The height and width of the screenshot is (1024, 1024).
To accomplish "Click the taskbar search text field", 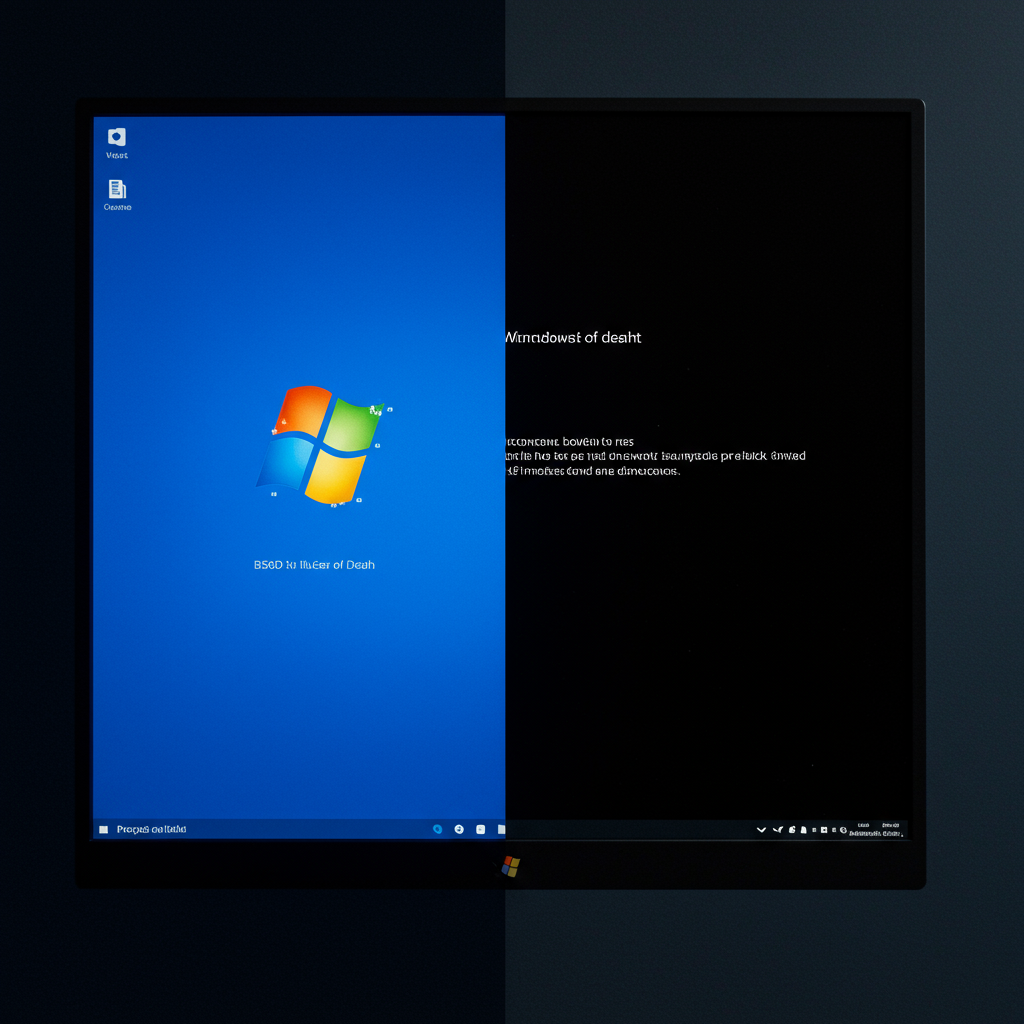I will pos(152,829).
